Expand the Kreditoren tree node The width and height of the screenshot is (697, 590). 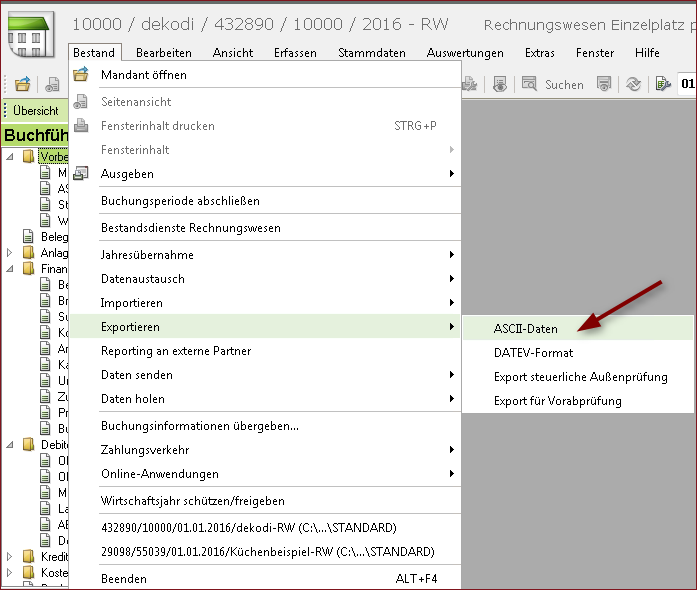(11, 556)
